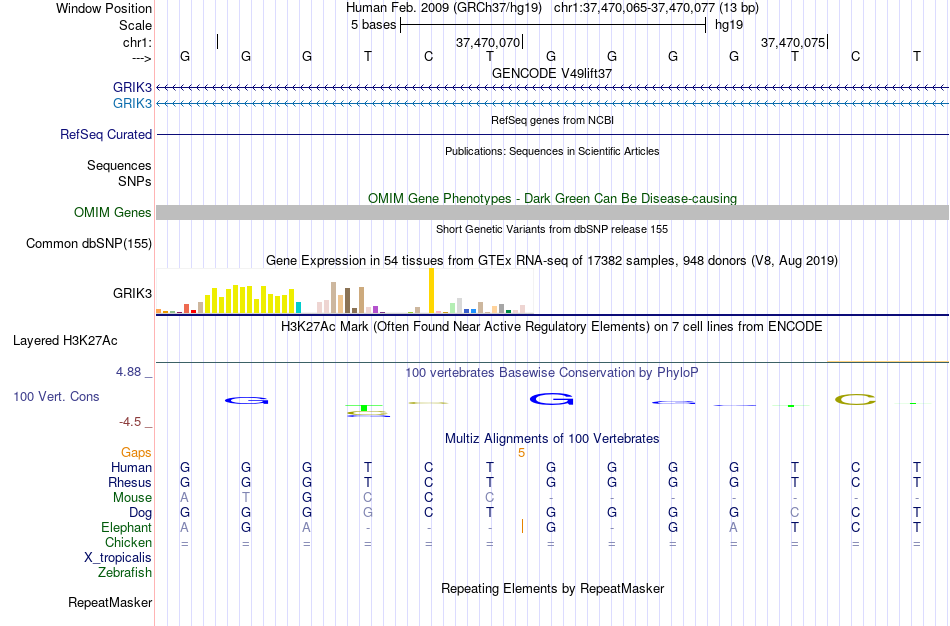Viewport: 950px width, 626px height.
Task: Select the light blue GRIK3 transcript line
Action: (x=553, y=104)
